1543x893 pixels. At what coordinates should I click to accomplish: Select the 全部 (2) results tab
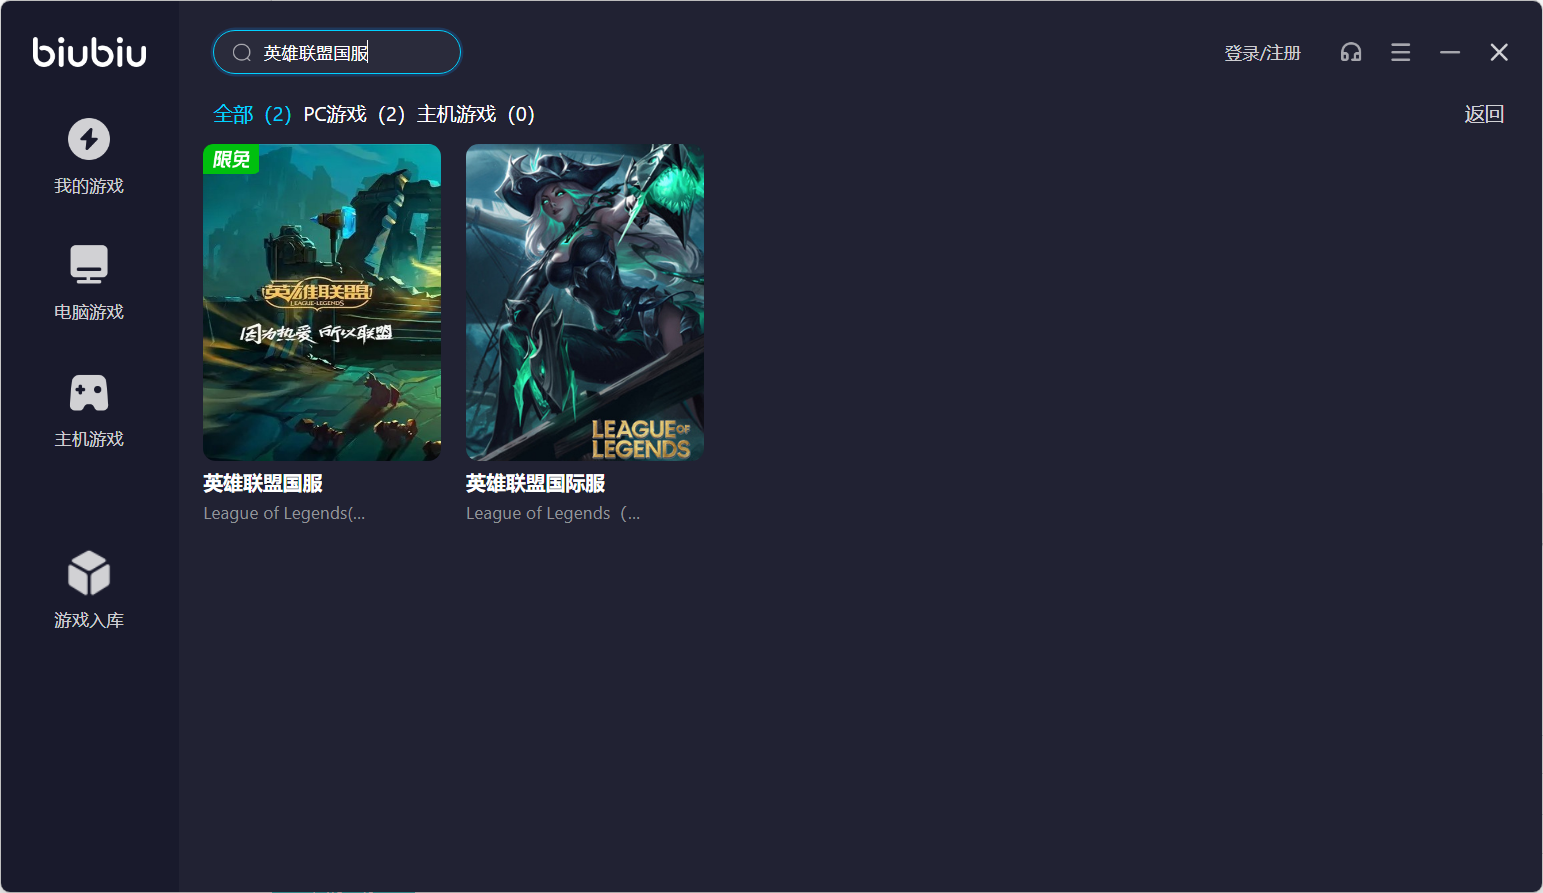click(x=252, y=115)
